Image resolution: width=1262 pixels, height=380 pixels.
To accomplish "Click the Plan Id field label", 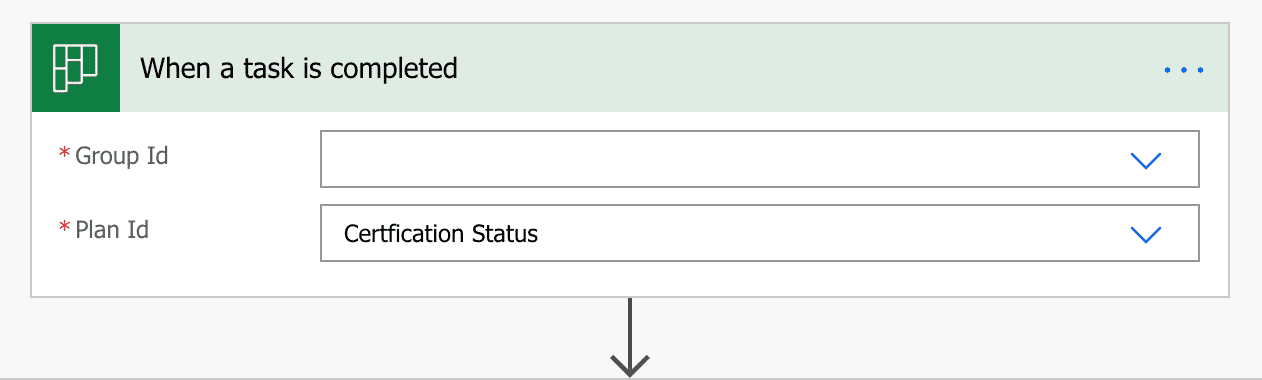I will (x=112, y=229).
